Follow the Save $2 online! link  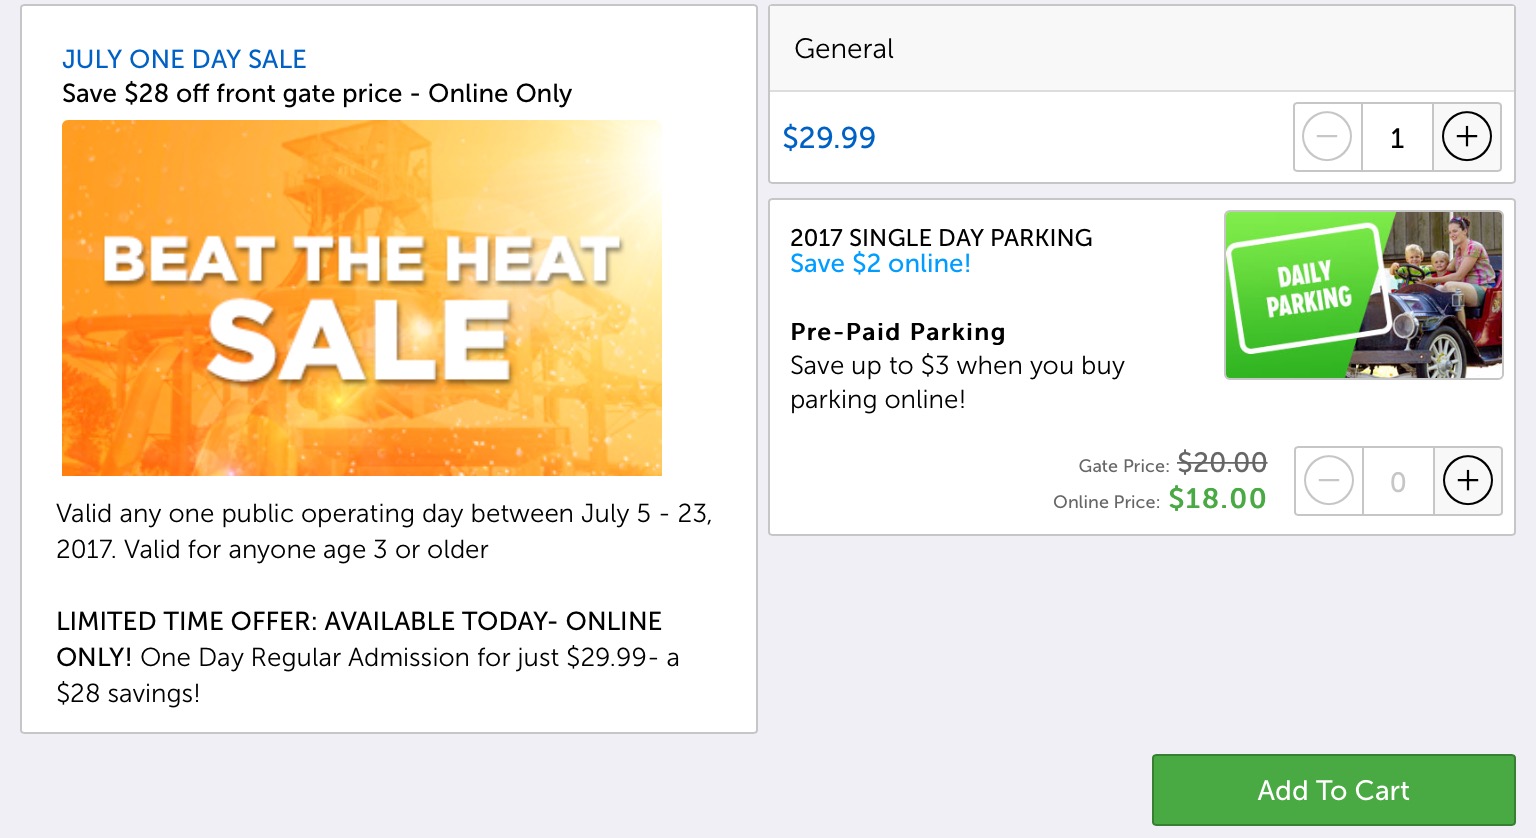click(880, 264)
